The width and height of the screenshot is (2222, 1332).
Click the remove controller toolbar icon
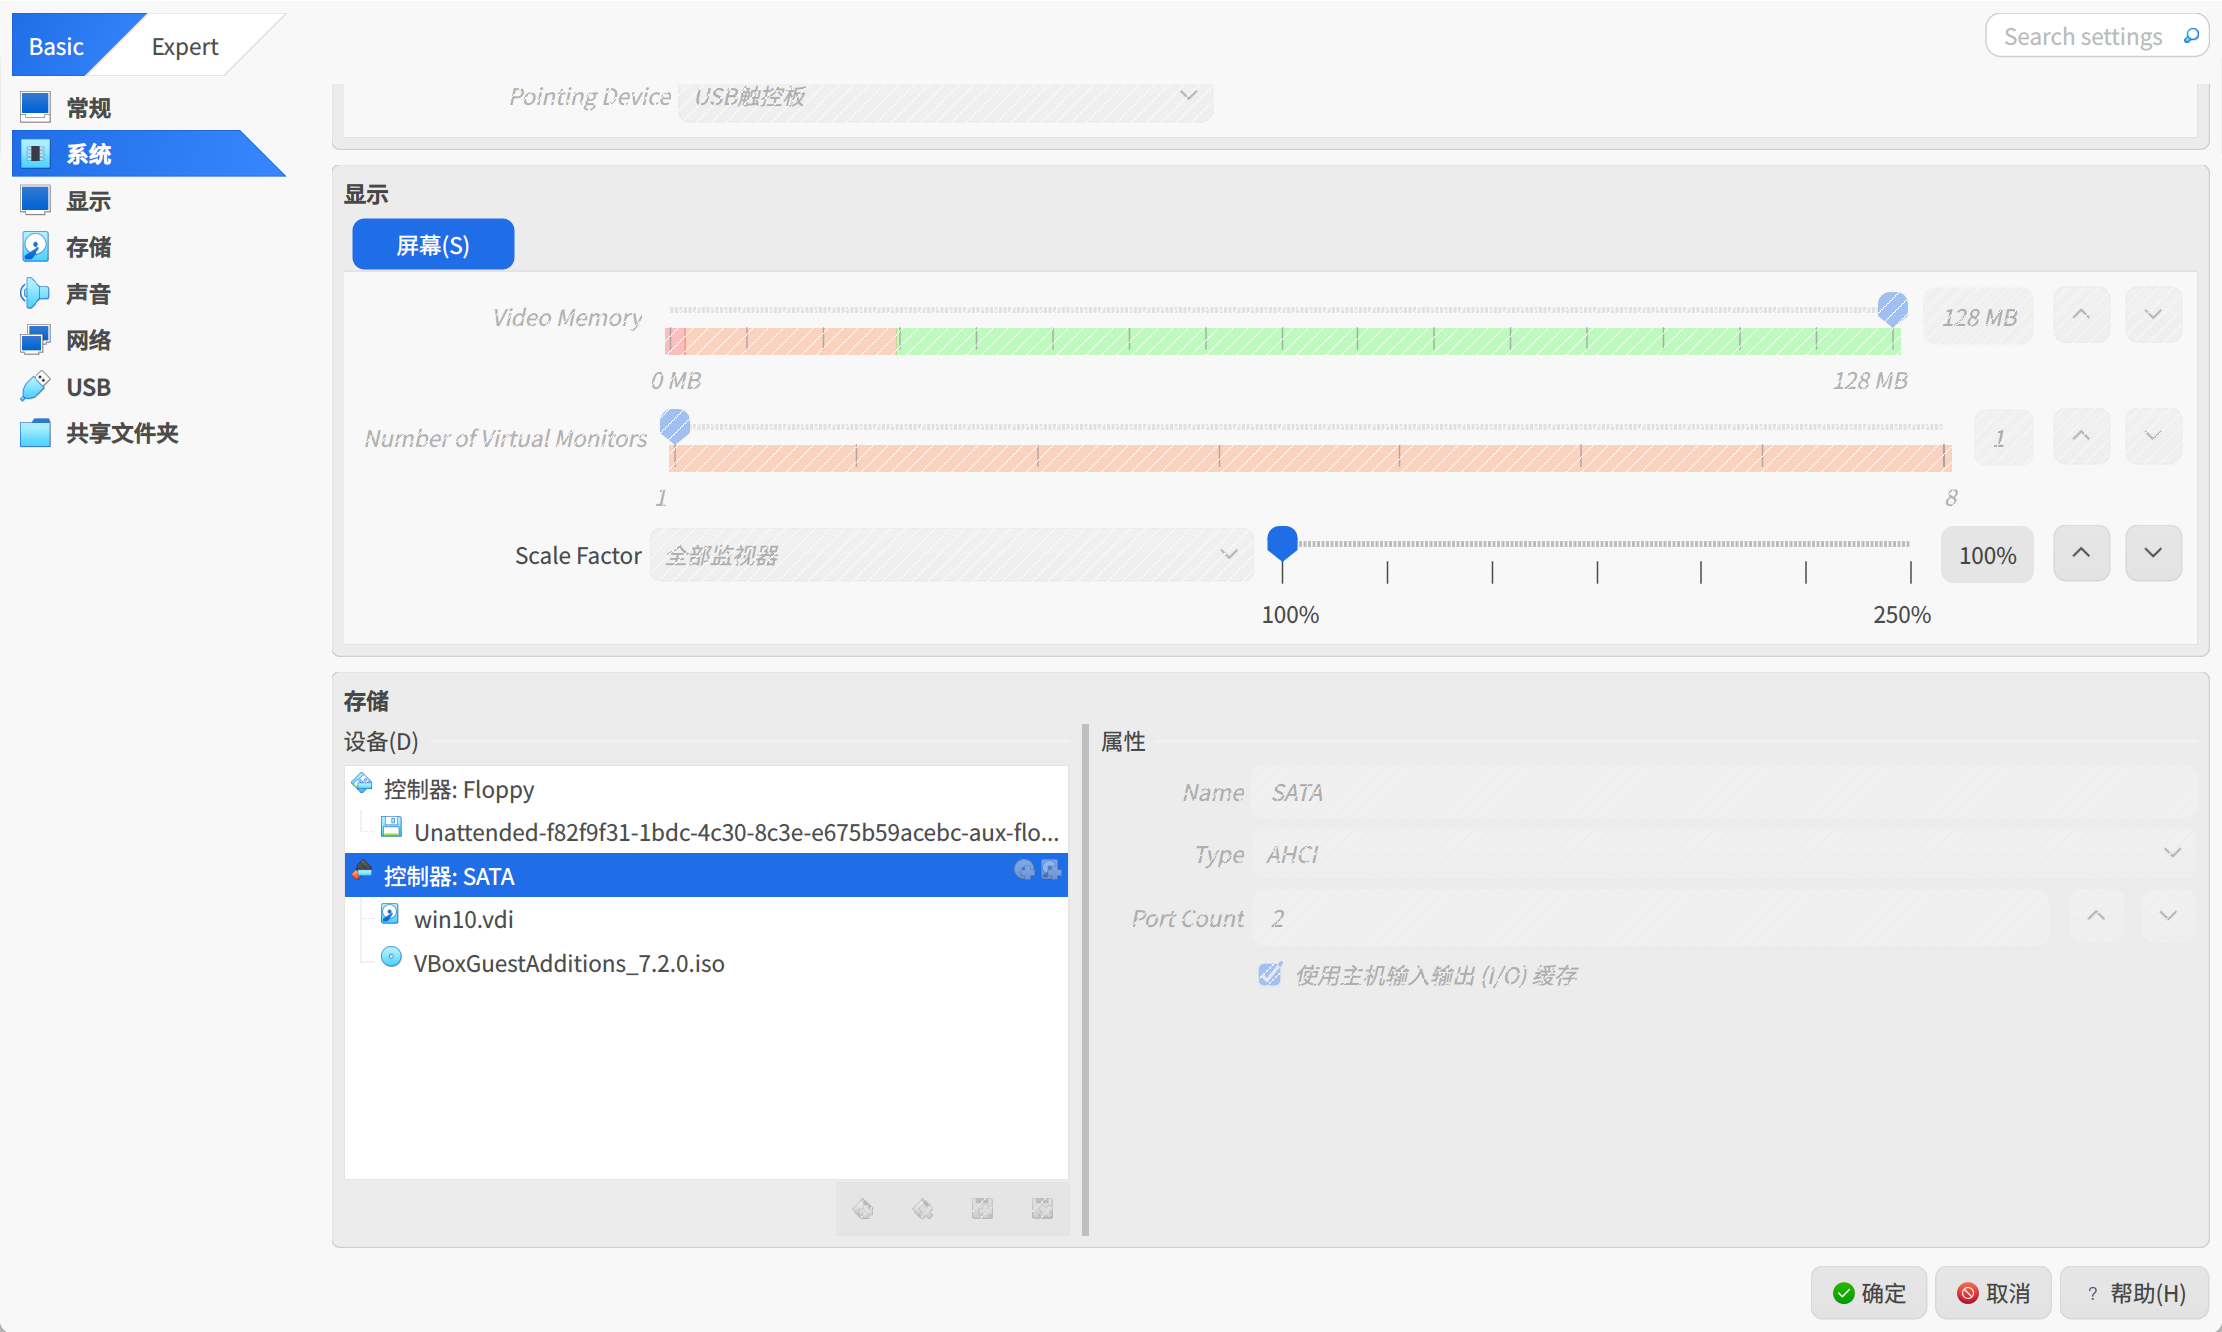click(923, 1209)
